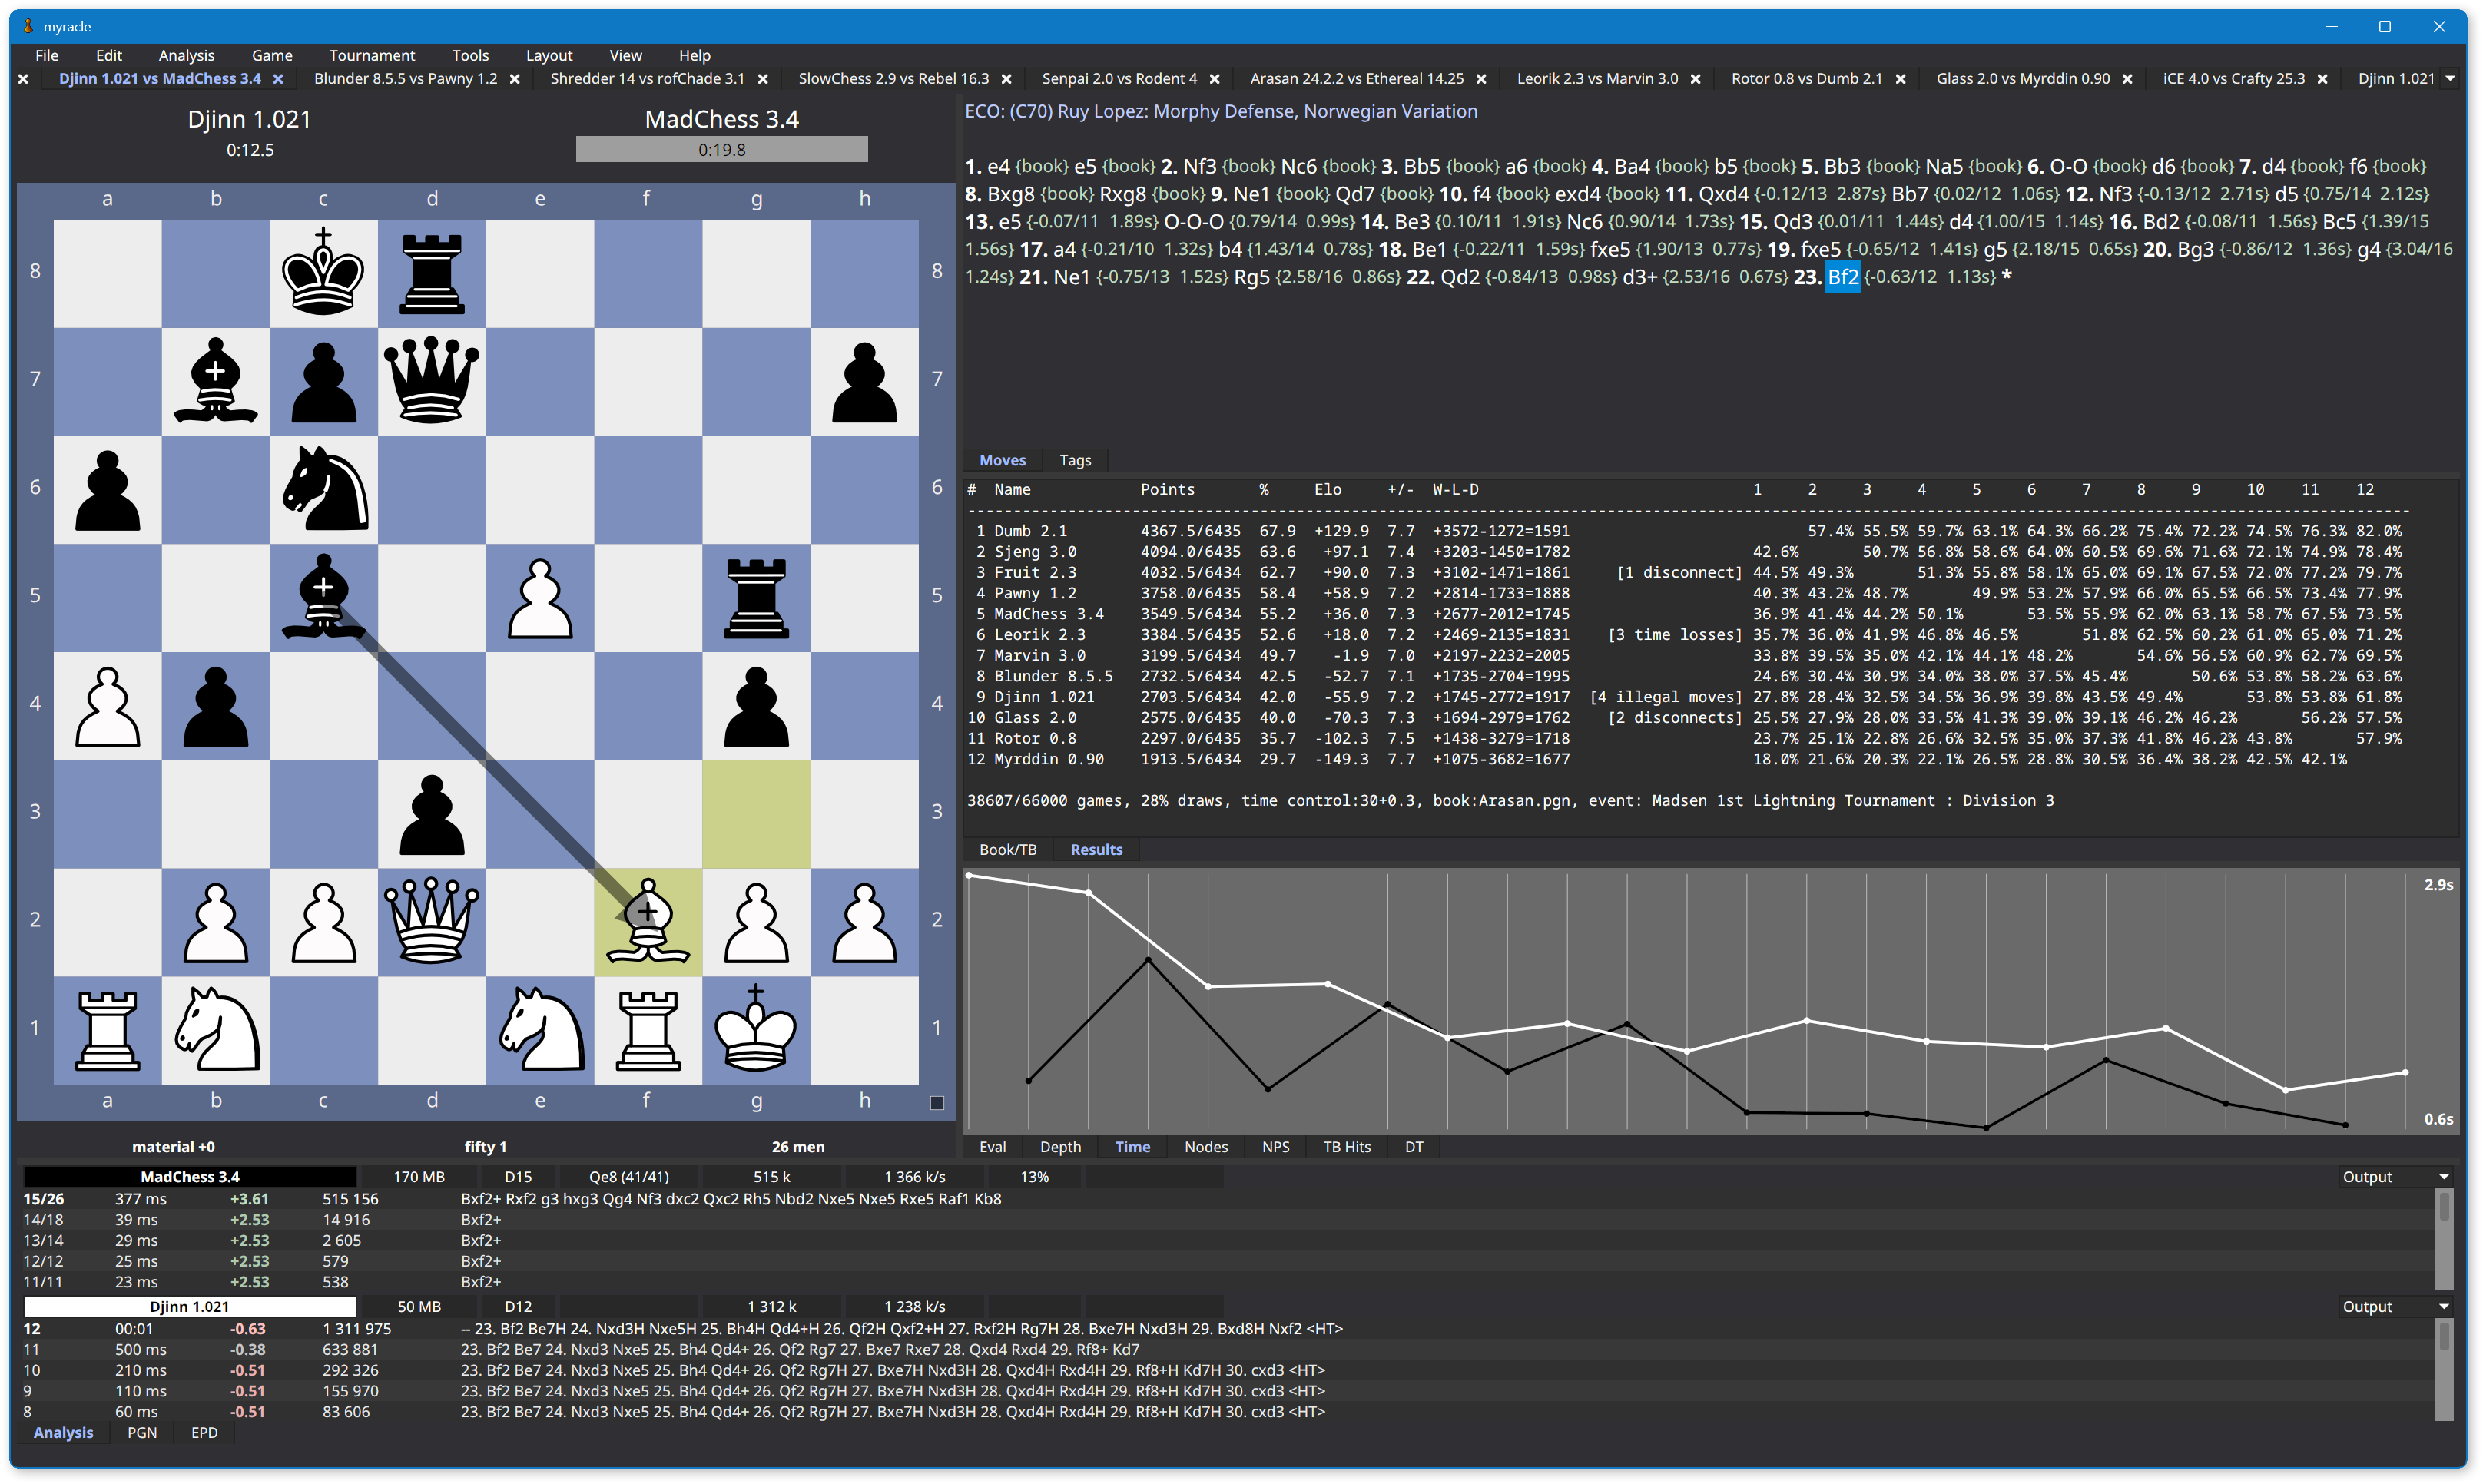This screenshot has height=1484, width=2483.
Task: Click the black king on c8
Action: 323,273
